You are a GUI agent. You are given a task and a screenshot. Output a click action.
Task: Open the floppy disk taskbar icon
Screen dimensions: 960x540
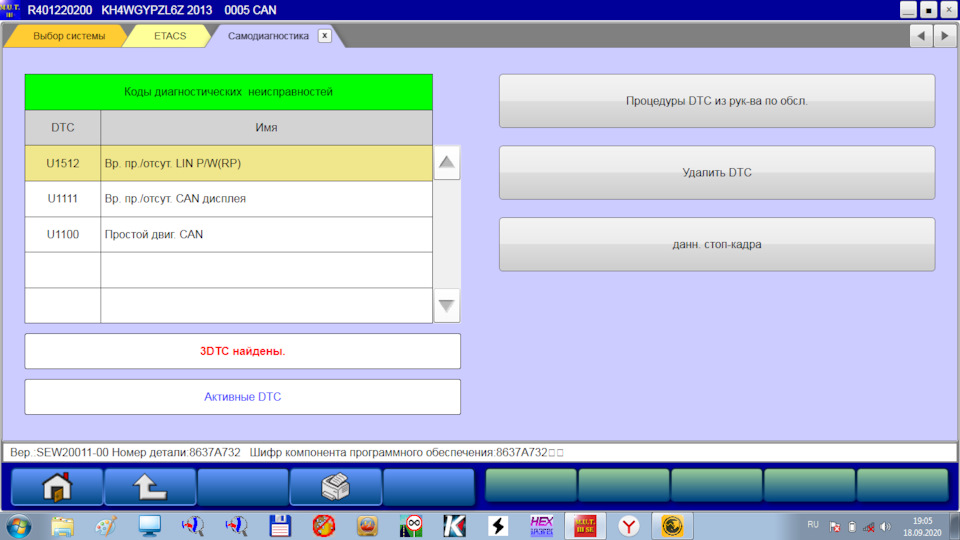280,526
